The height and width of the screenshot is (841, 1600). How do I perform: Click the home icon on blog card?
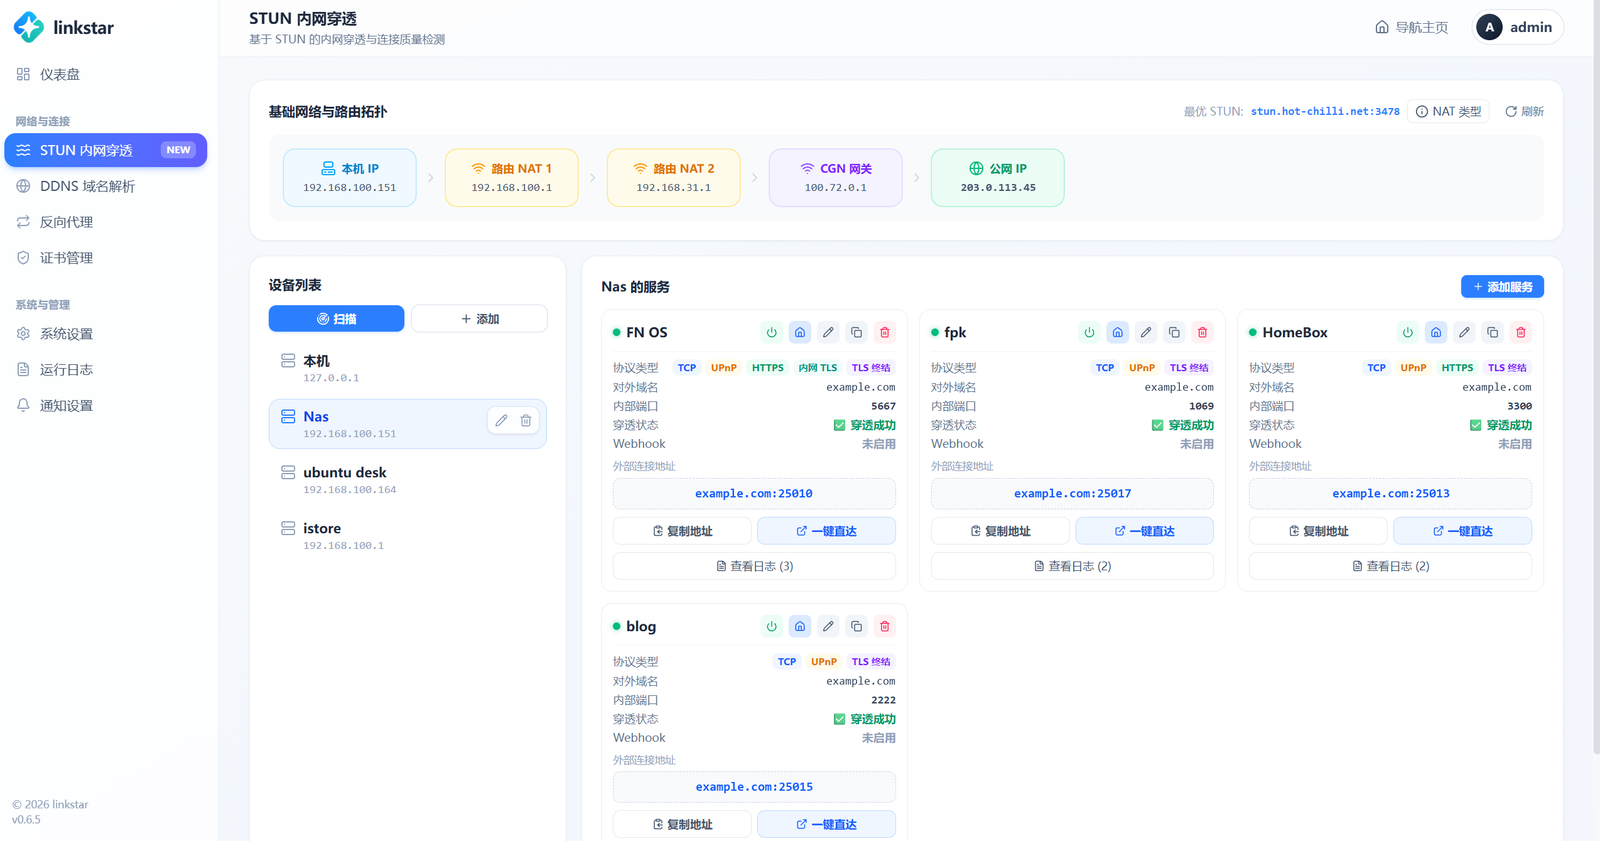point(800,626)
